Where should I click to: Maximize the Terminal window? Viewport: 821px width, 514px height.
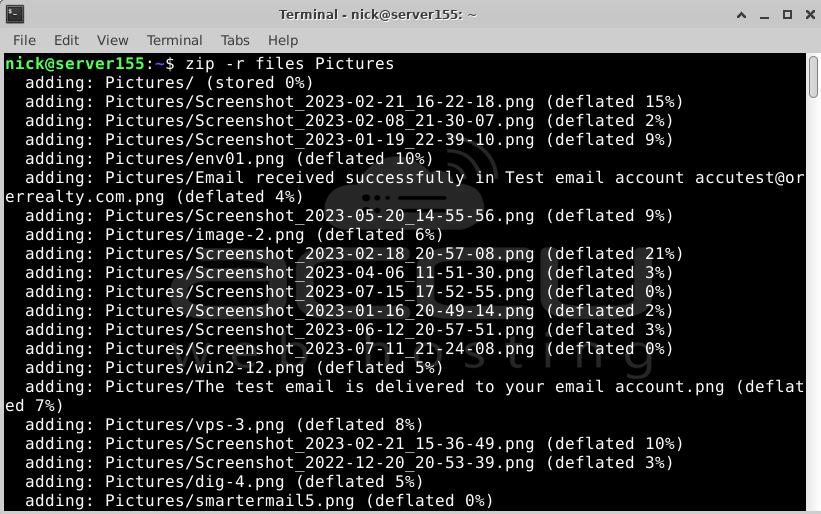(787, 15)
